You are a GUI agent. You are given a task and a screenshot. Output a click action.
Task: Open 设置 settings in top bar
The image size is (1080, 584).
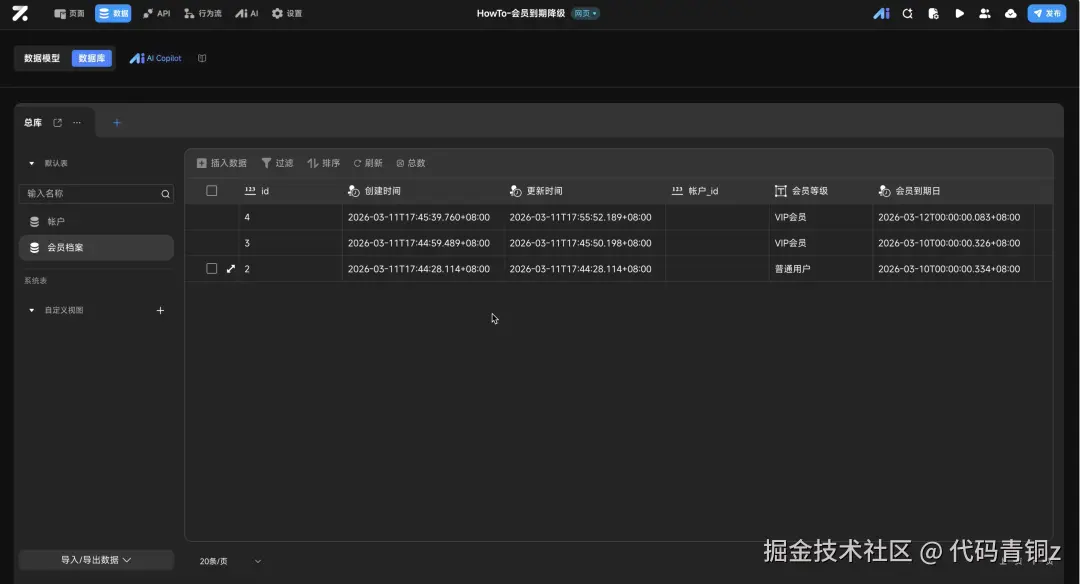287,13
